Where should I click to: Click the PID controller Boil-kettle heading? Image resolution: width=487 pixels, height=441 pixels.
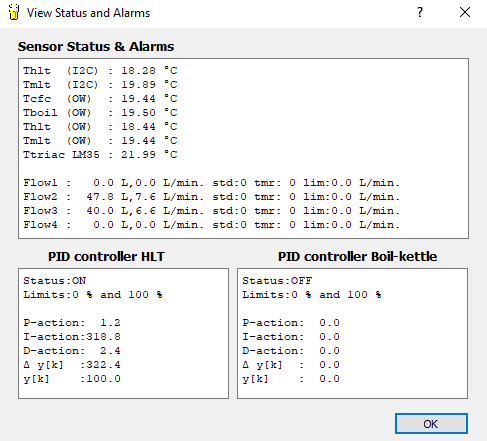(x=357, y=256)
